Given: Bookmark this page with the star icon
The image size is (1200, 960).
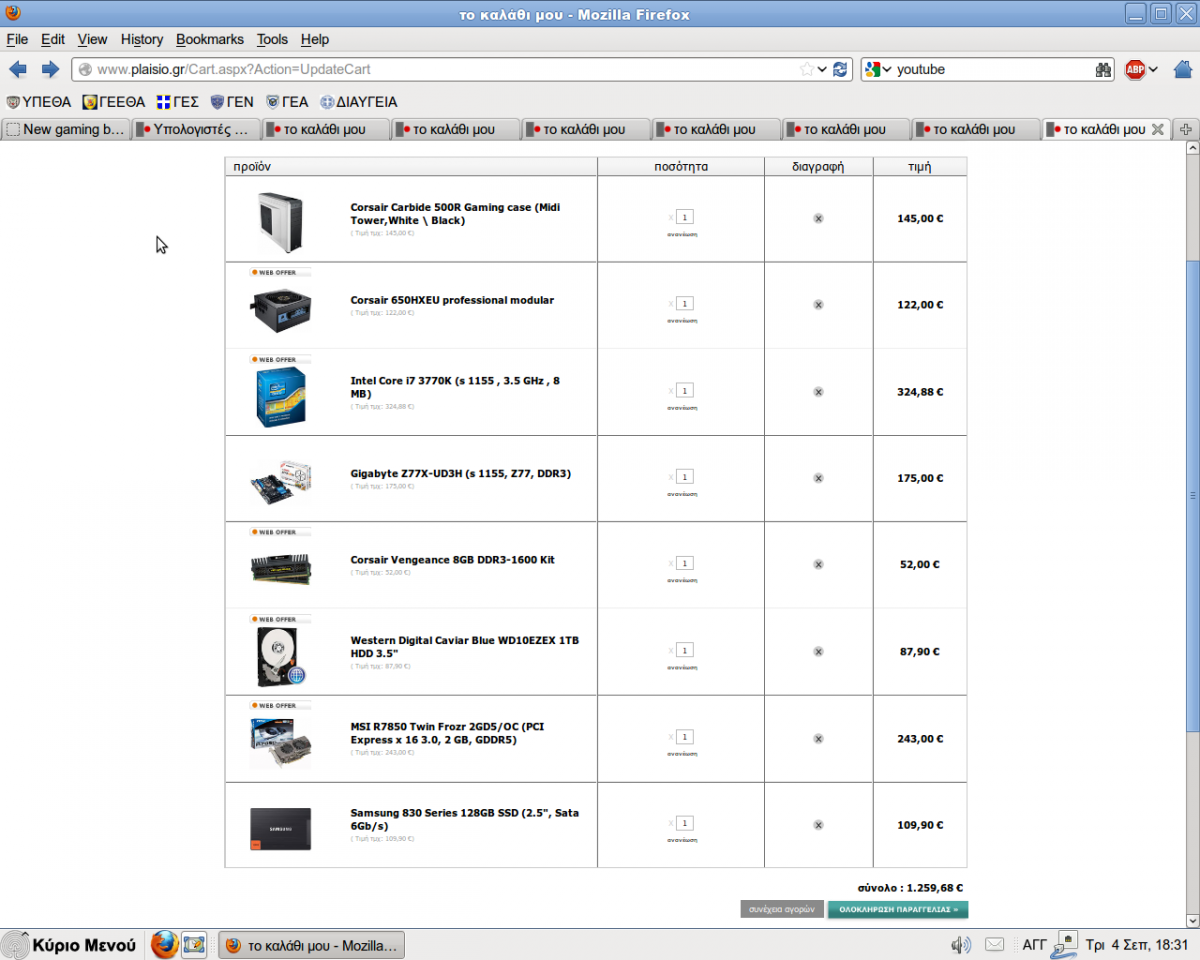Looking at the screenshot, I should coord(807,69).
